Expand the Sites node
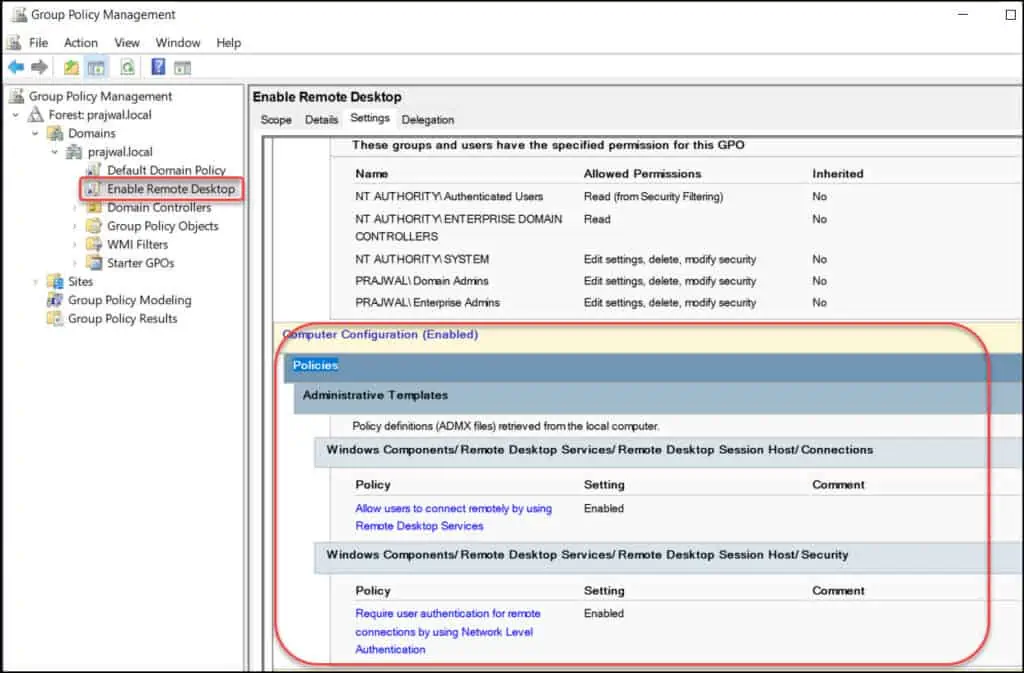The height and width of the screenshot is (673, 1024). [35, 281]
